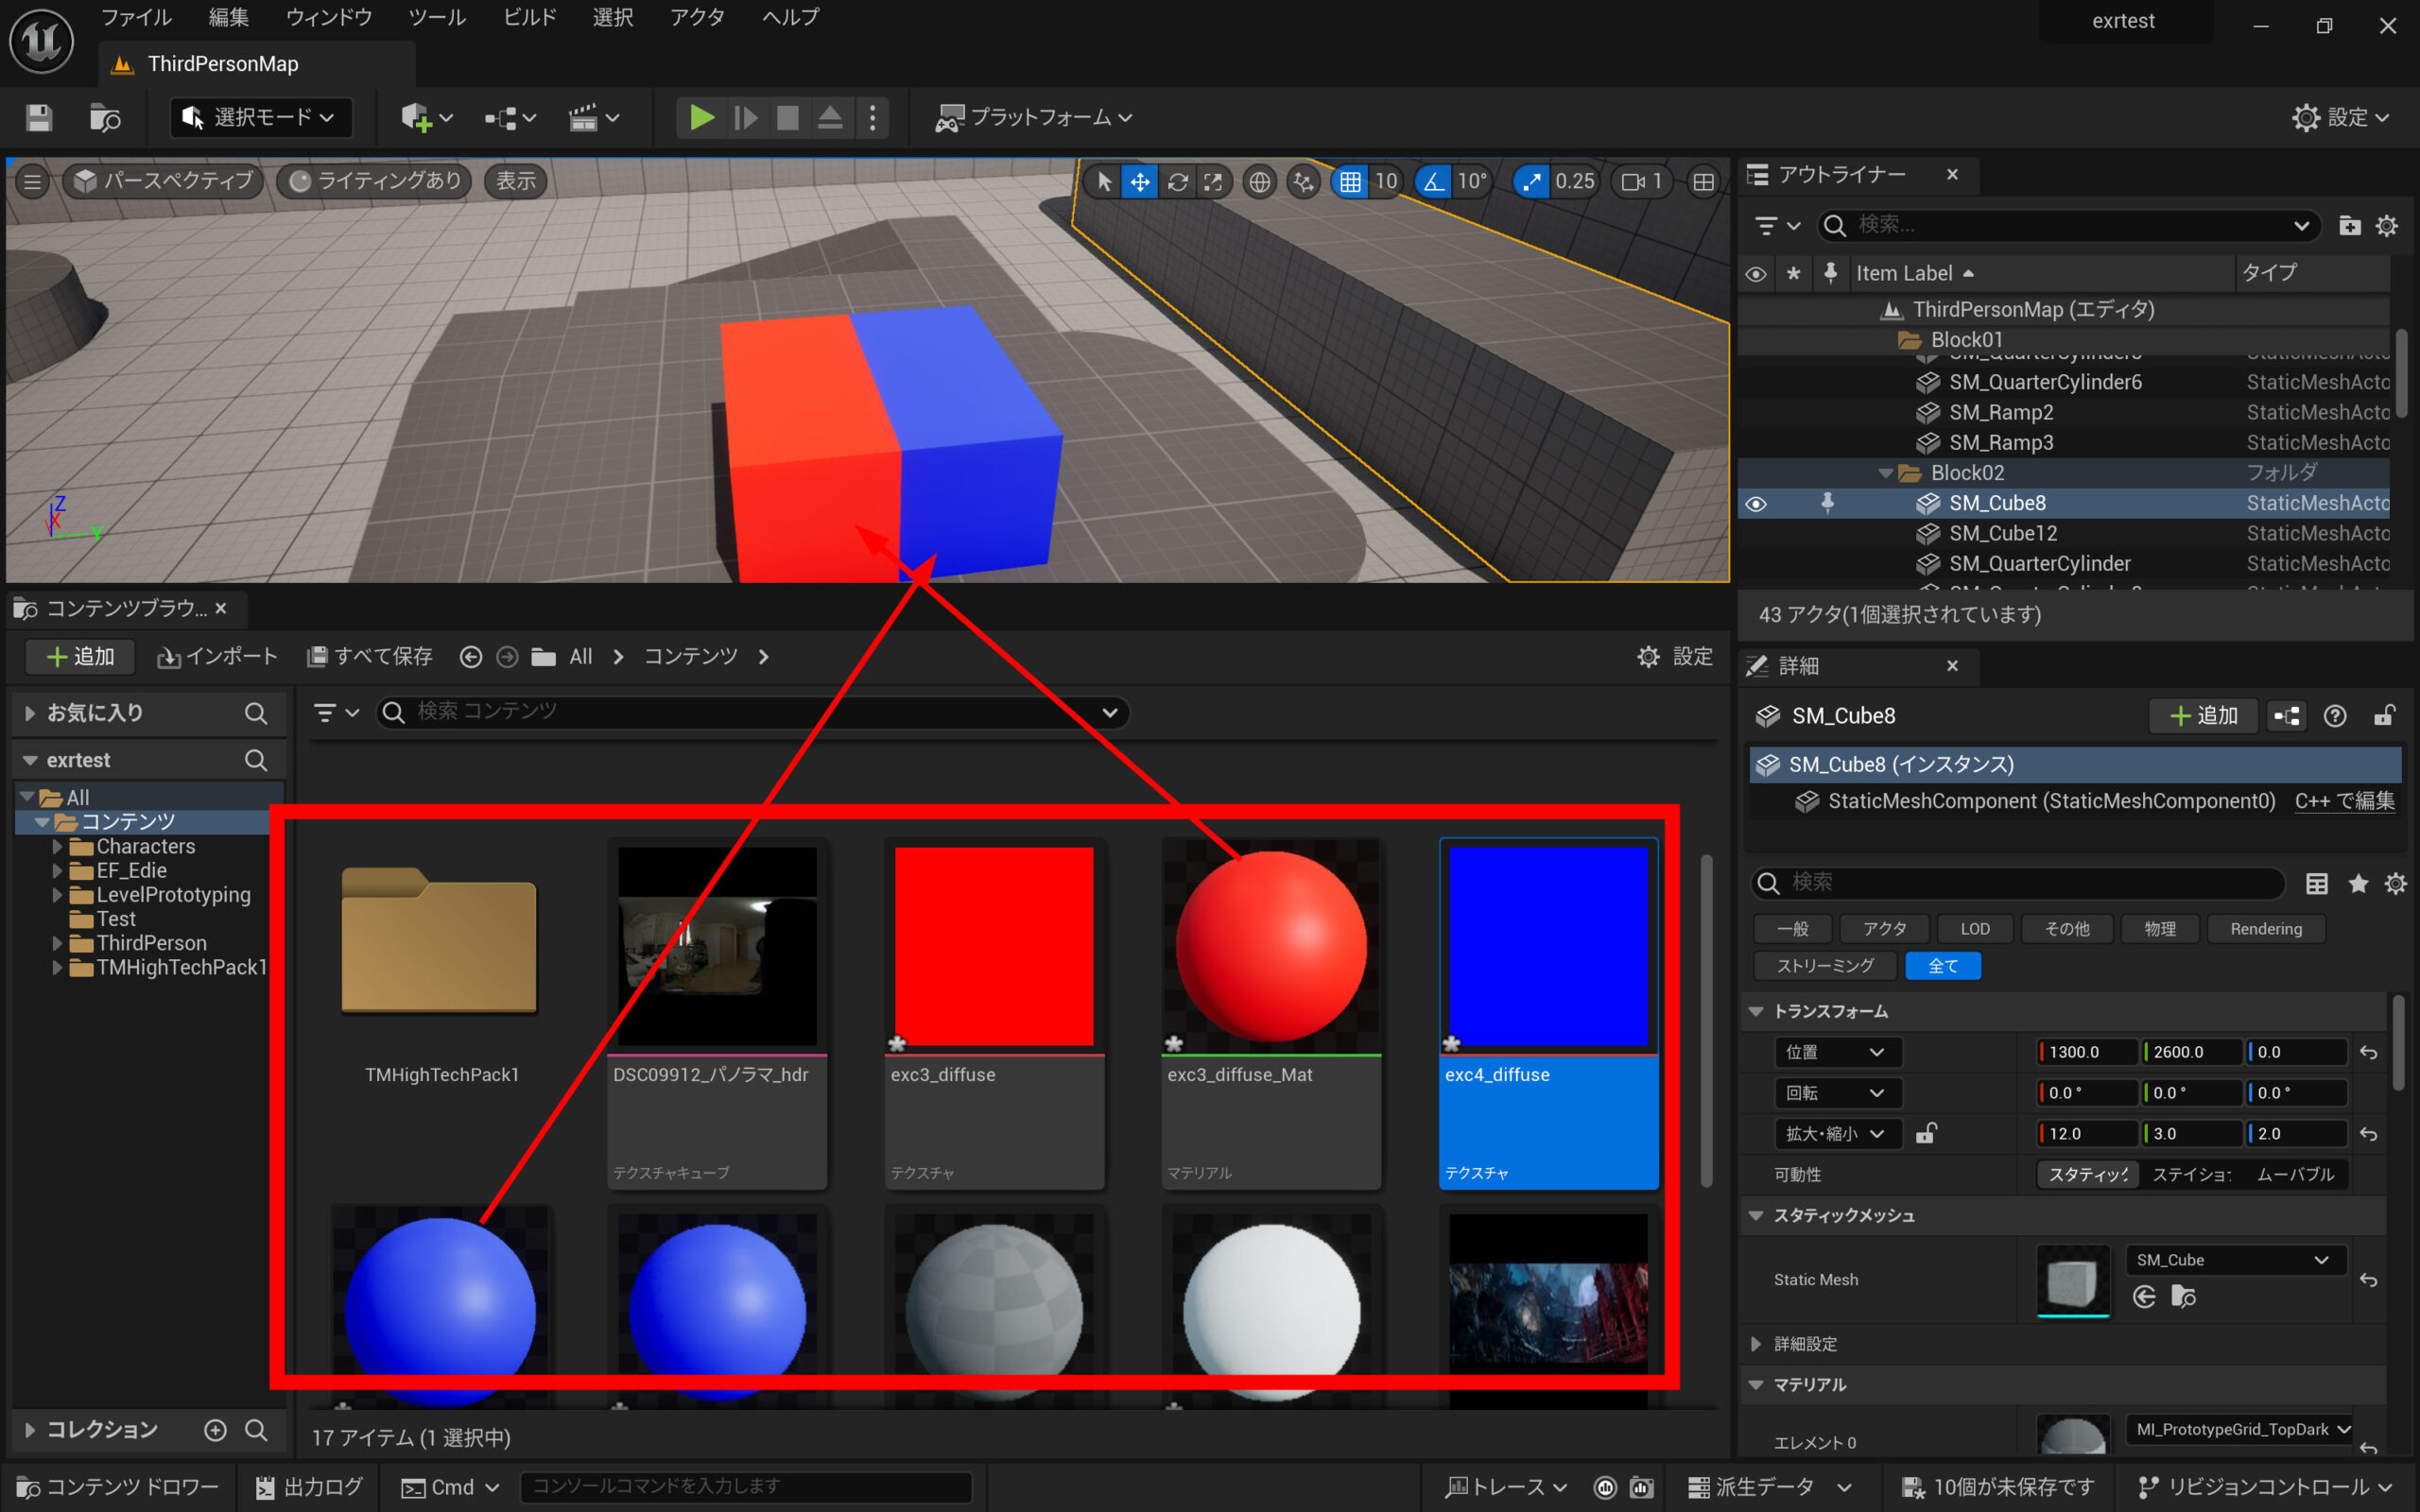The height and width of the screenshot is (1512, 2420).
Task: Select the scale transform gizmo tool
Action: 1213,181
